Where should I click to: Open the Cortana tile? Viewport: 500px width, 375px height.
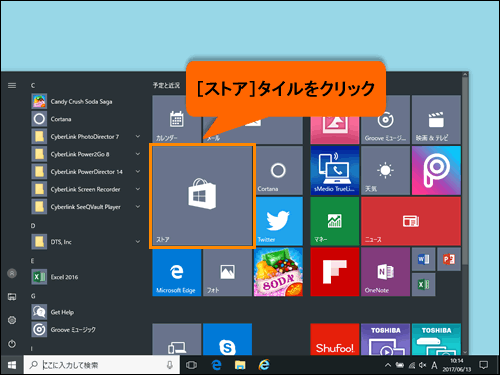278,170
